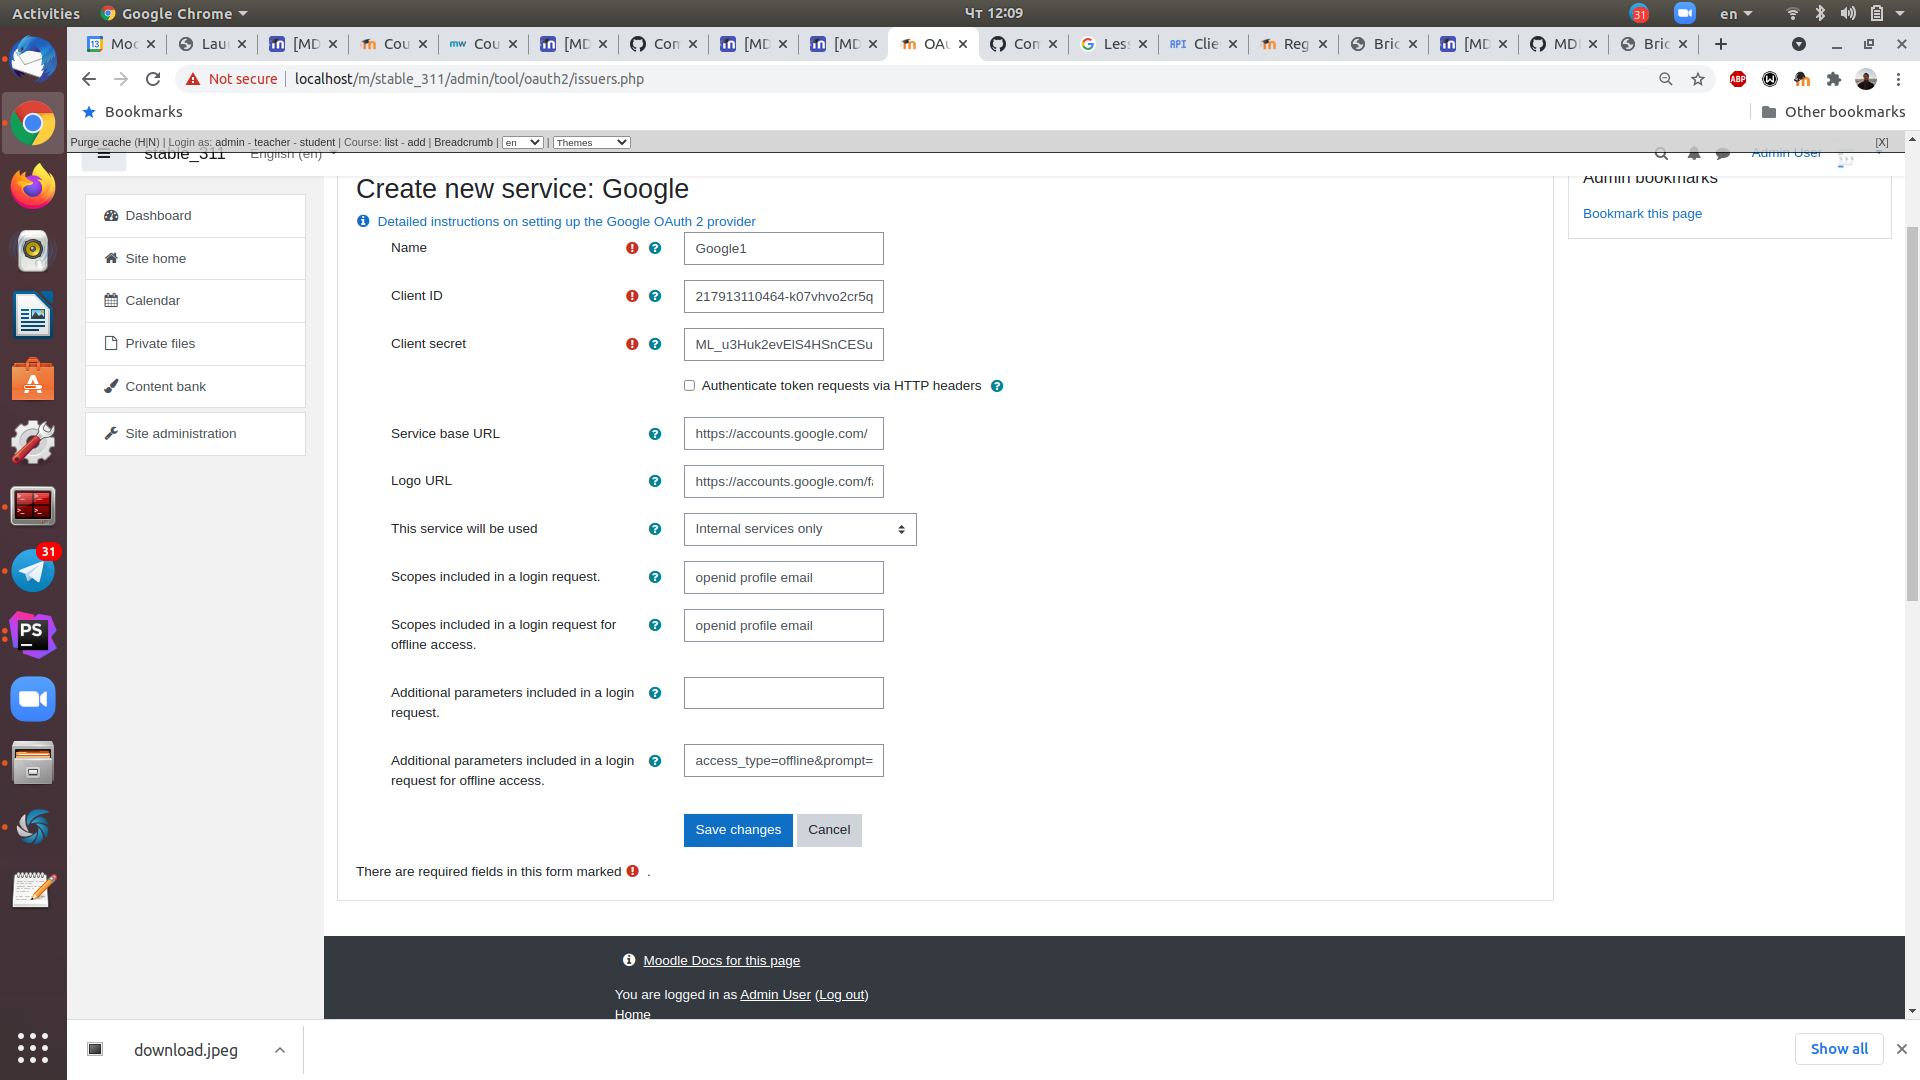1920x1080 pixels.
Task: Click 'Show all' downloads button
Action: pyautogui.click(x=1839, y=1049)
